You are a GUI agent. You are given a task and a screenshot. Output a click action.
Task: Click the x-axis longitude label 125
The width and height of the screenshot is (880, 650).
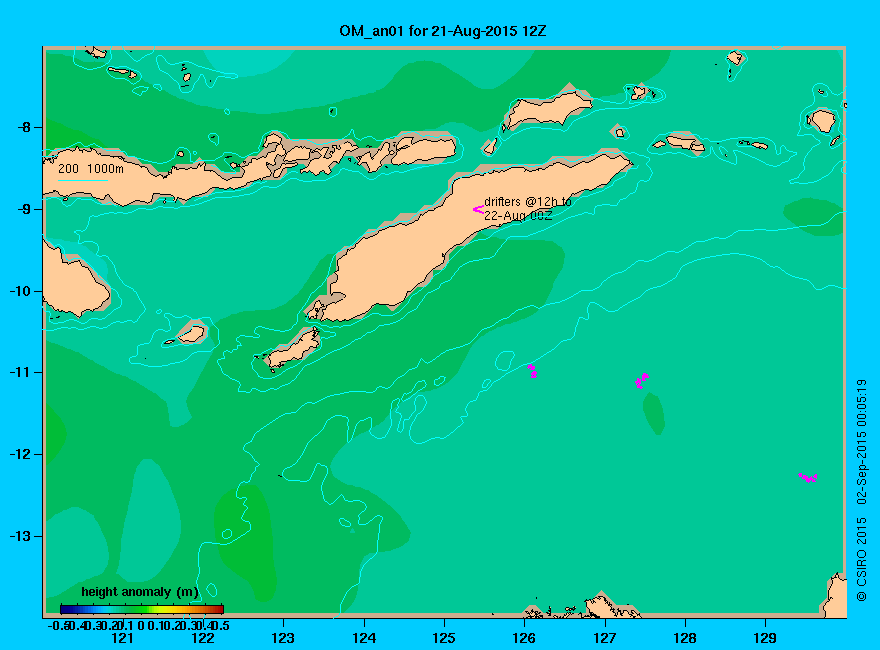(444, 638)
